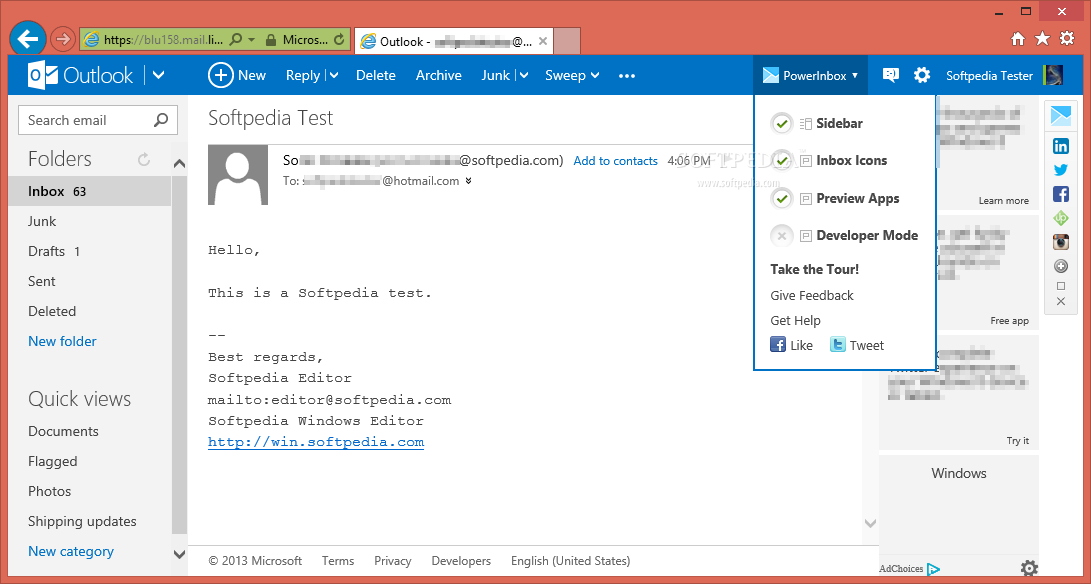The image size is (1091, 584).
Task: Click the gear icon at bottom right
Action: pyautogui.click(x=1029, y=568)
